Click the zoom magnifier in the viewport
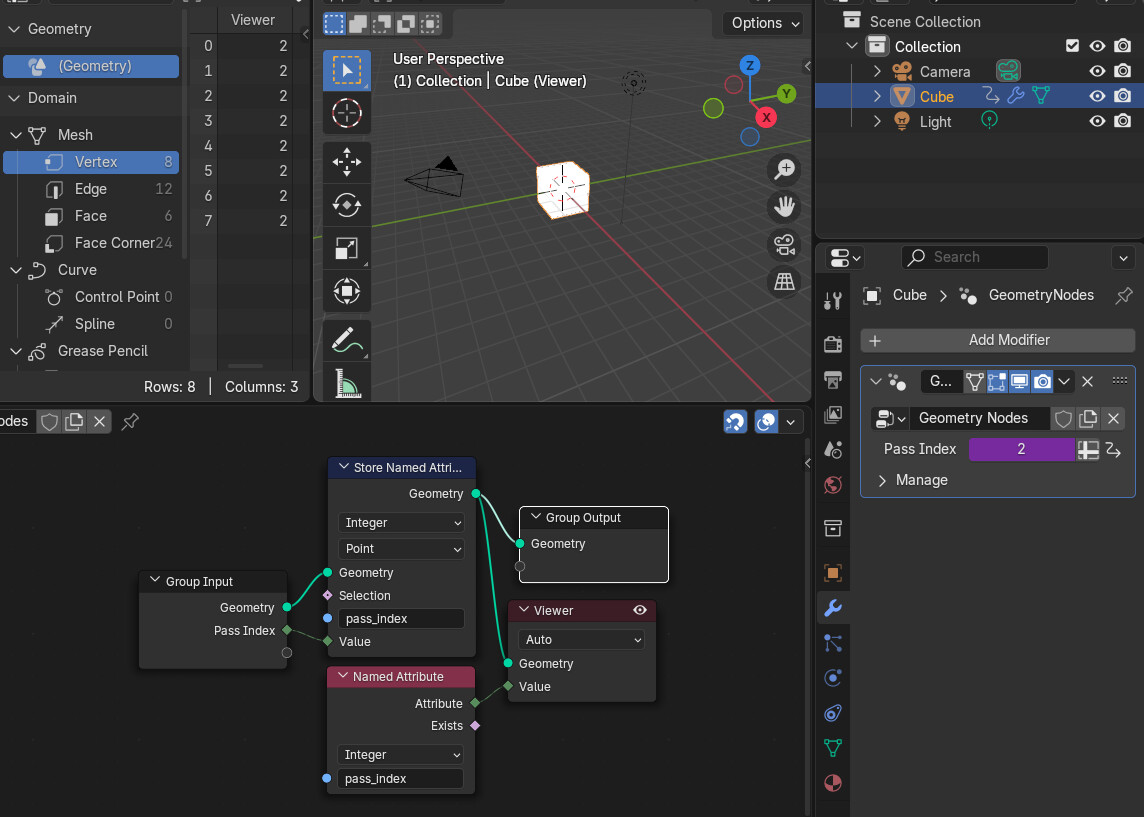 coord(784,170)
